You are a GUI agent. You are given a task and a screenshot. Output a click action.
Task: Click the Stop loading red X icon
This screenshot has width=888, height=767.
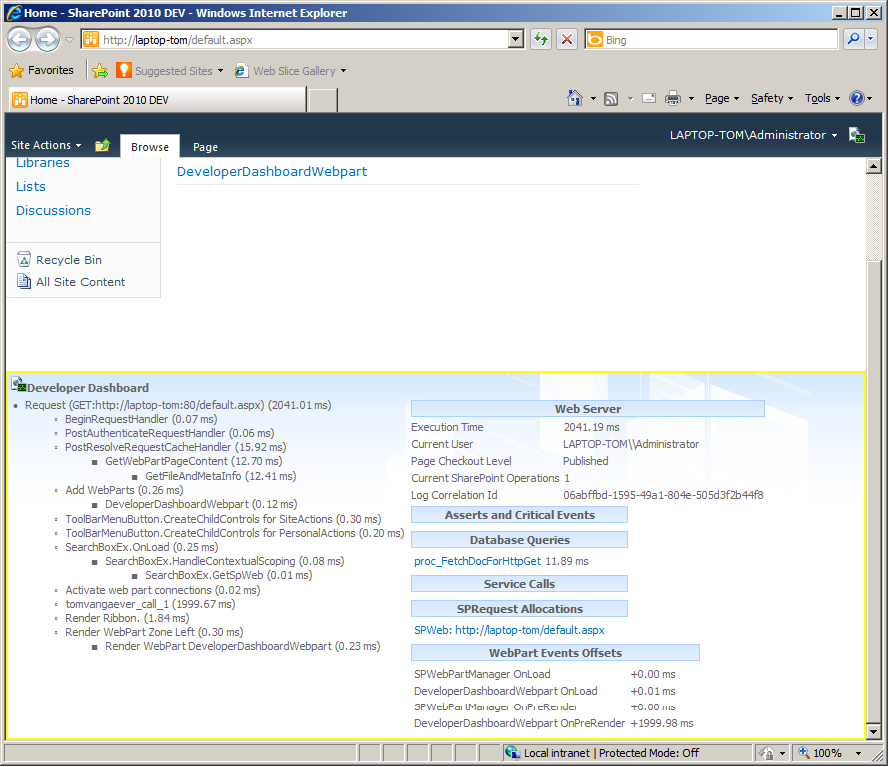pos(566,39)
